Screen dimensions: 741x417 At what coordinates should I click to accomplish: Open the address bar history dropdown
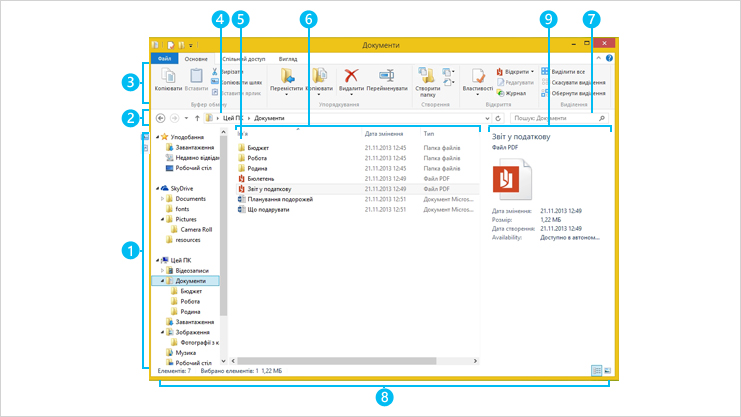(487, 118)
